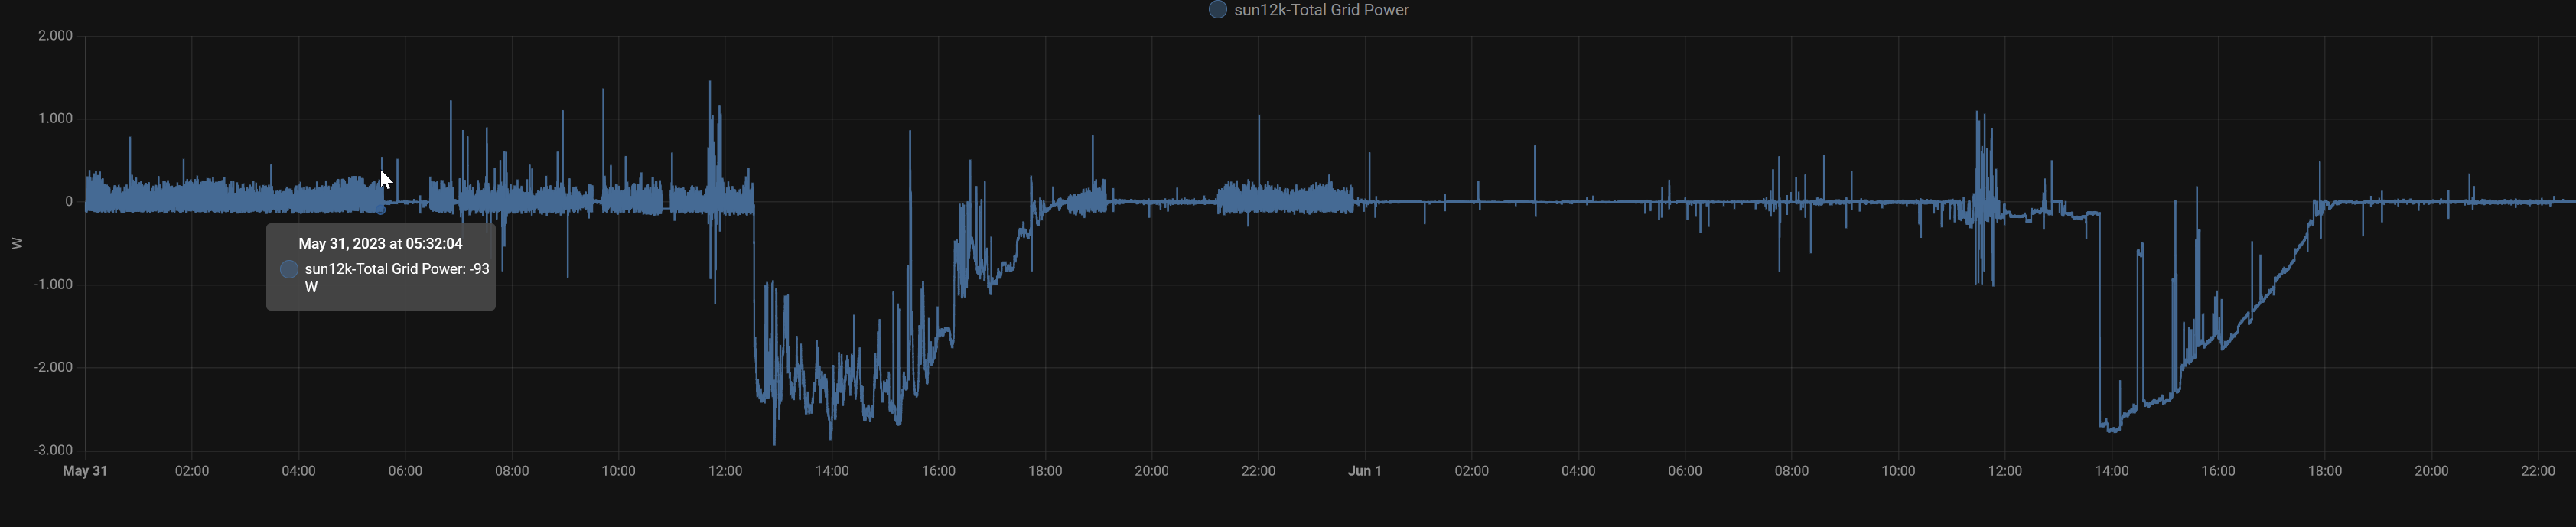Screen dimensions: 2576x527
Task: Click the sun12k-Total Grid Power legend label
Action: pyautogui.click(x=1321, y=10)
